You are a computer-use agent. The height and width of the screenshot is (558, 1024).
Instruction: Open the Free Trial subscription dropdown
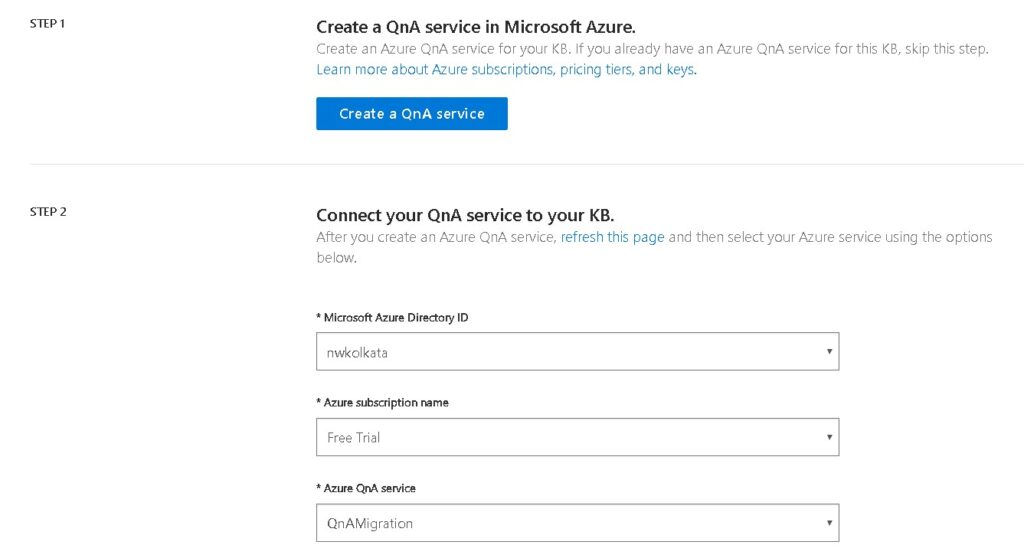[577, 437]
